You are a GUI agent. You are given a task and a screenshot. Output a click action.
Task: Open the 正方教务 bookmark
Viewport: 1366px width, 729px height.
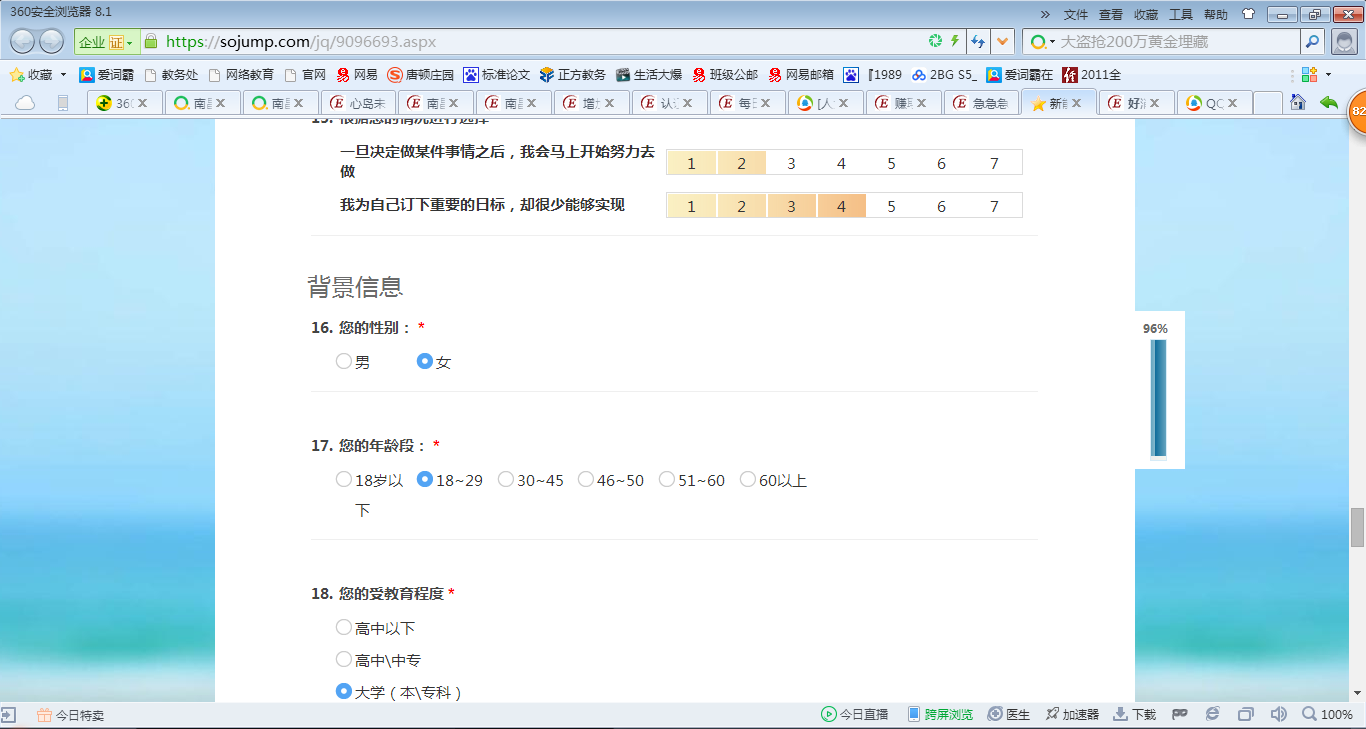pos(573,74)
